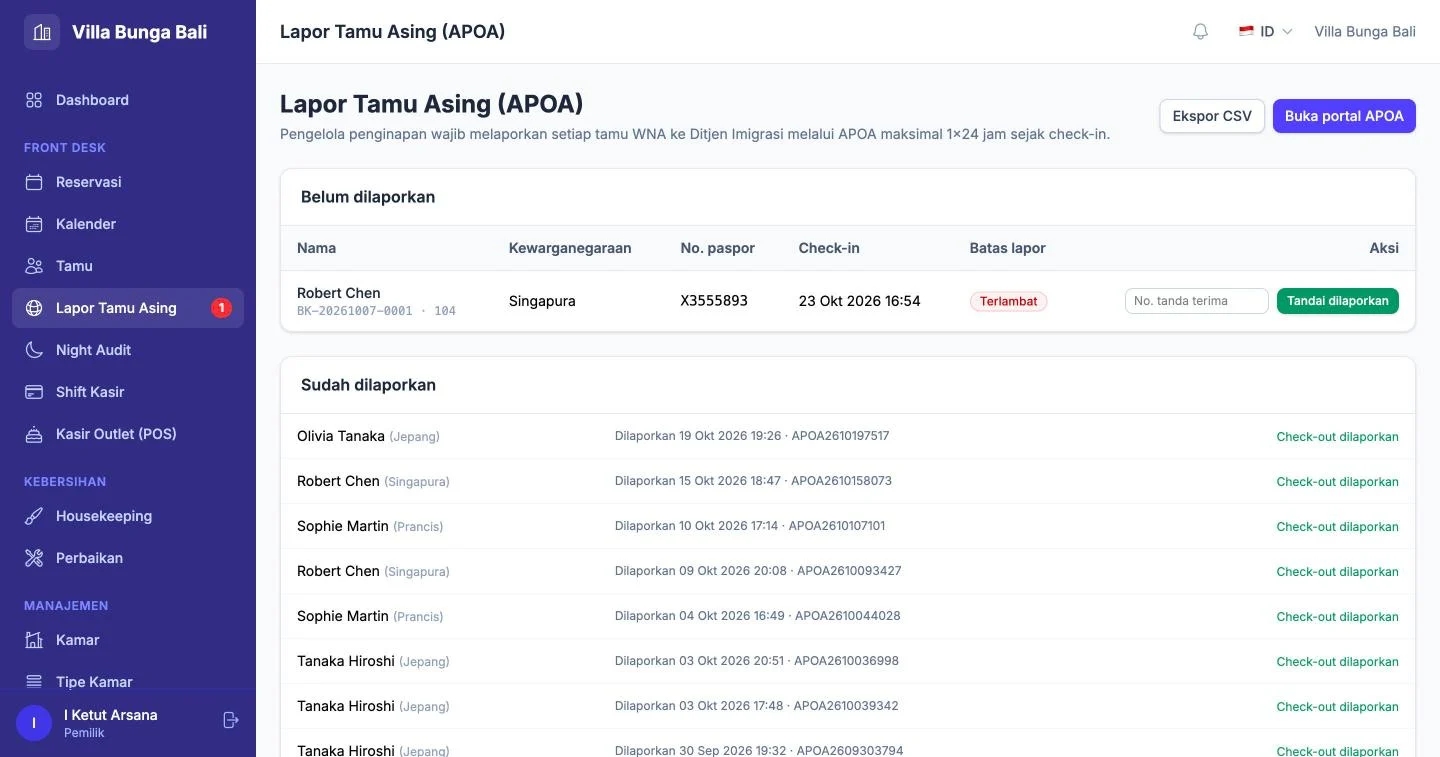Open the Tamu guest list

[x=128, y=266]
